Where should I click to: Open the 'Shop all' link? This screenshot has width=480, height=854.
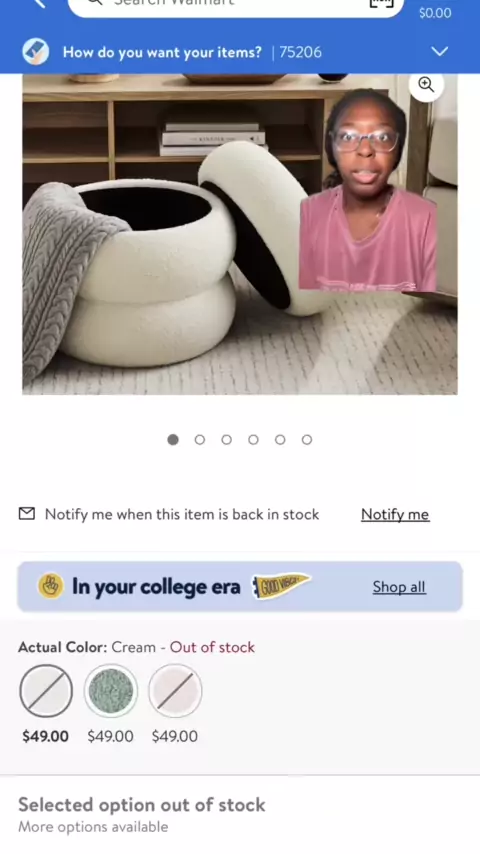pos(399,587)
